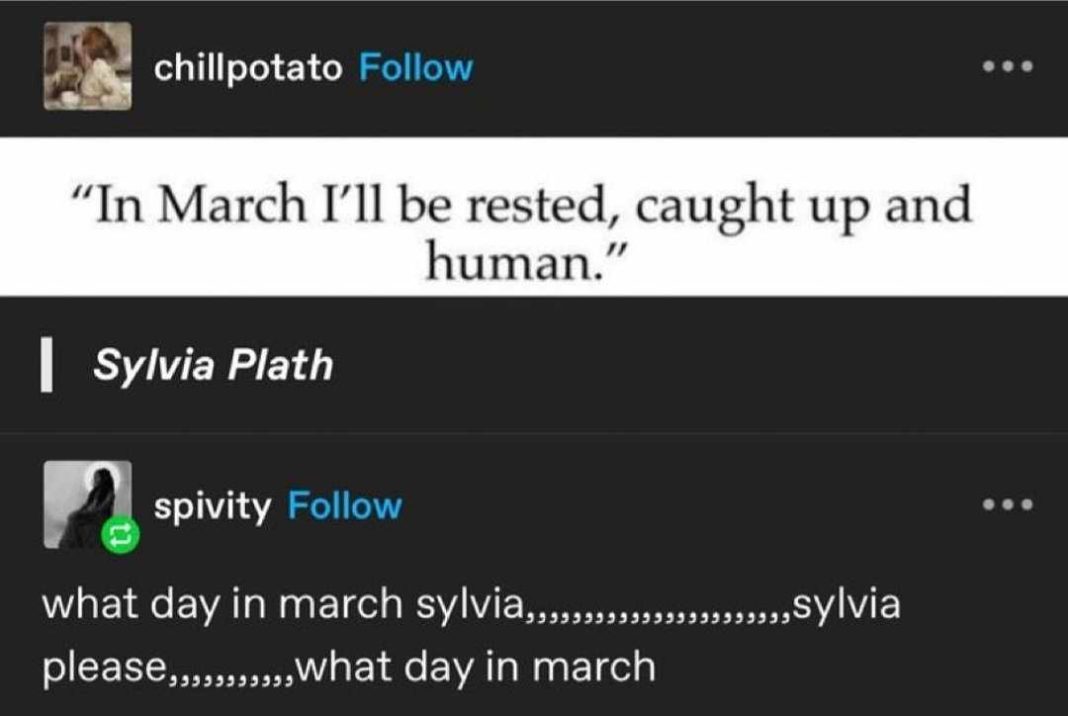Open chillpotato's avatar picture
Image resolution: width=1068 pixels, height=716 pixels.
point(88,66)
